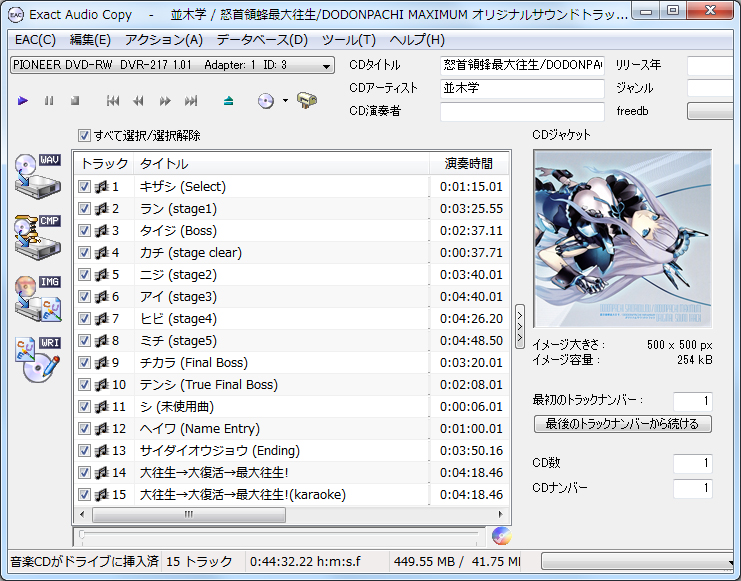Click the EAC app icon in title bar
741x581 pixels.
pyautogui.click(x=16, y=15)
